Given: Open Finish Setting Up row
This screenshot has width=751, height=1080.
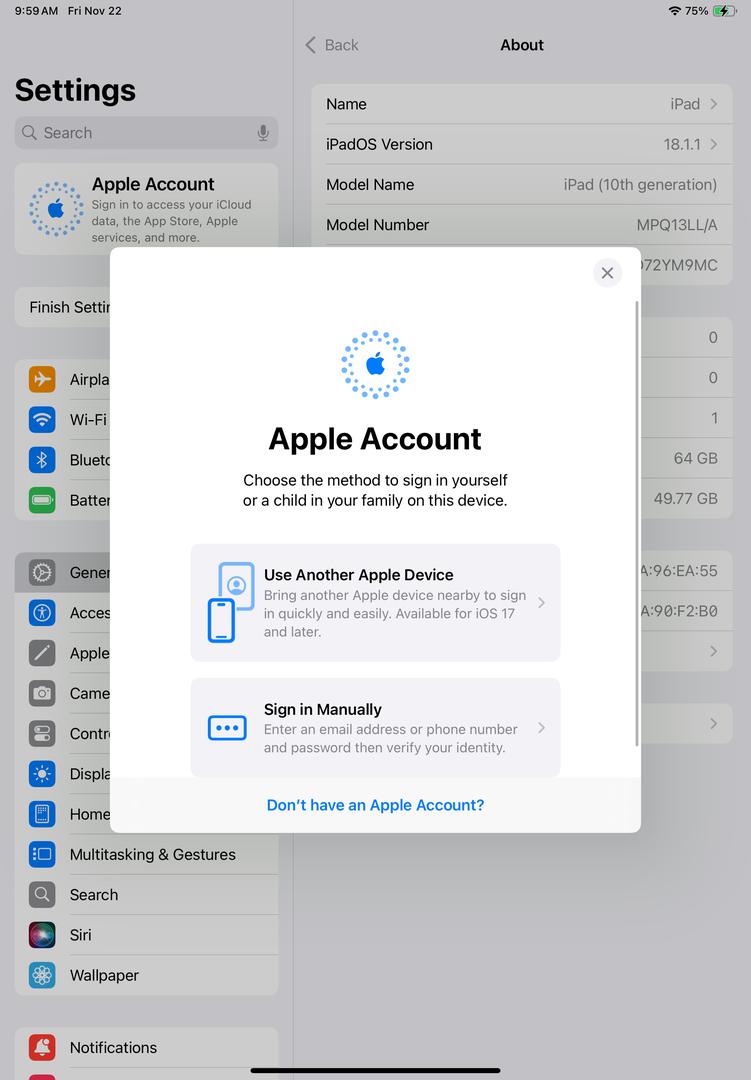Looking at the screenshot, I should pos(63,307).
